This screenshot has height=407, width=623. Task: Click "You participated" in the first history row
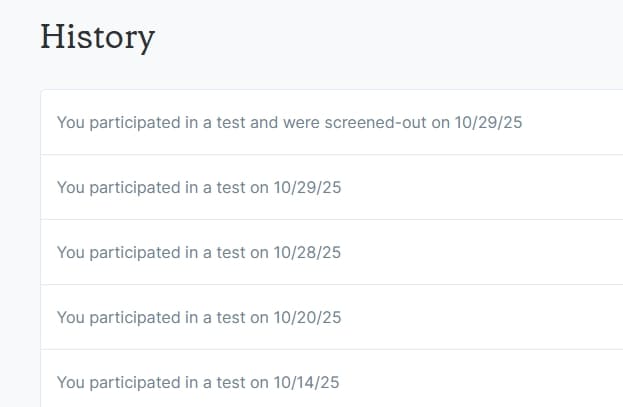(x=118, y=123)
